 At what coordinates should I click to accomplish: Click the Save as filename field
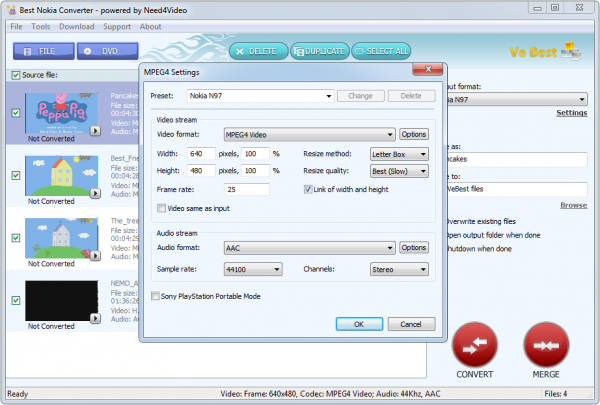click(x=517, y=159)
